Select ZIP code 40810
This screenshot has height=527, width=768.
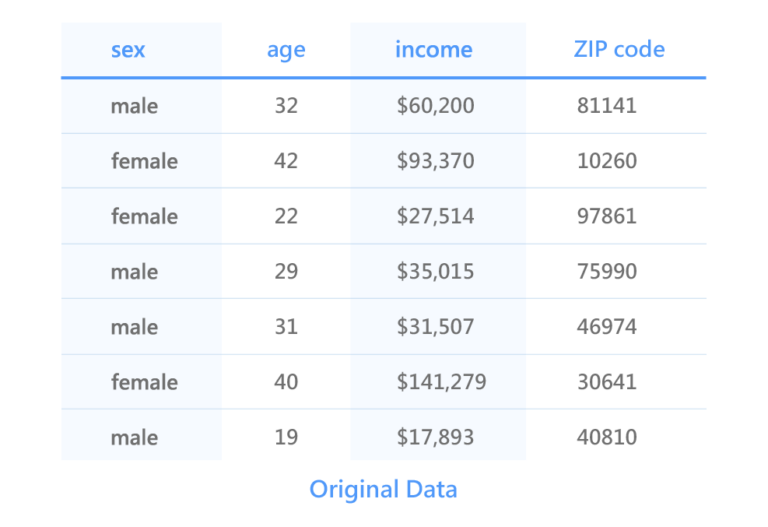607,437
